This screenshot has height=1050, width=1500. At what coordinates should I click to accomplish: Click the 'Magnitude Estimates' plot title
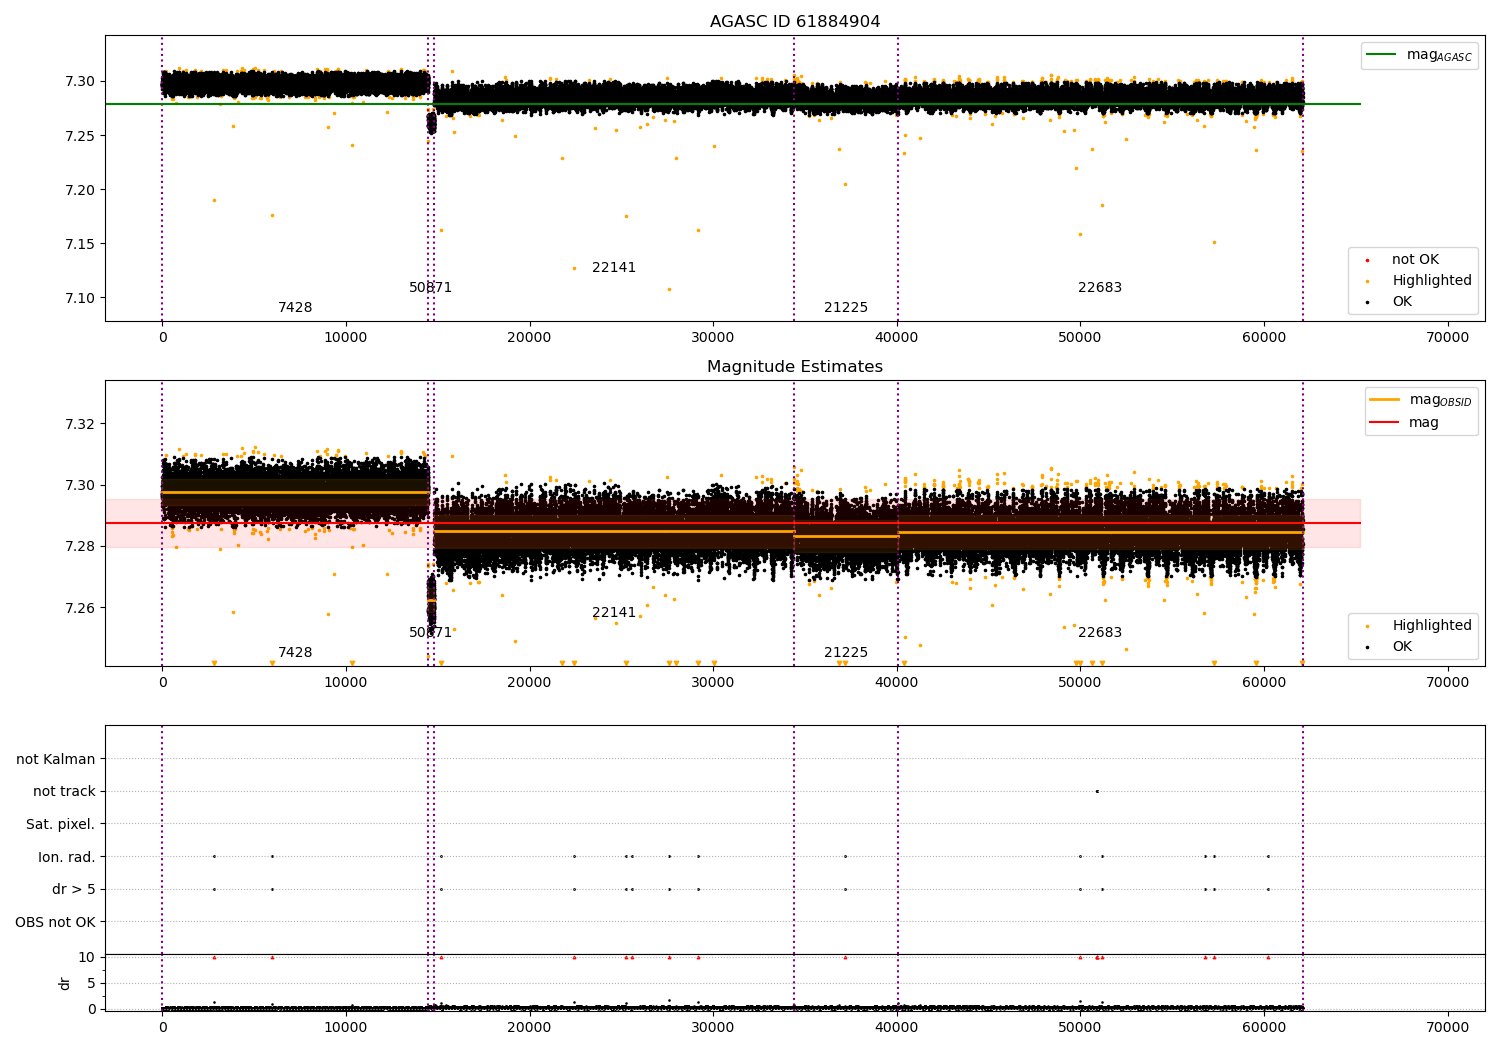(x=795, y=367)
